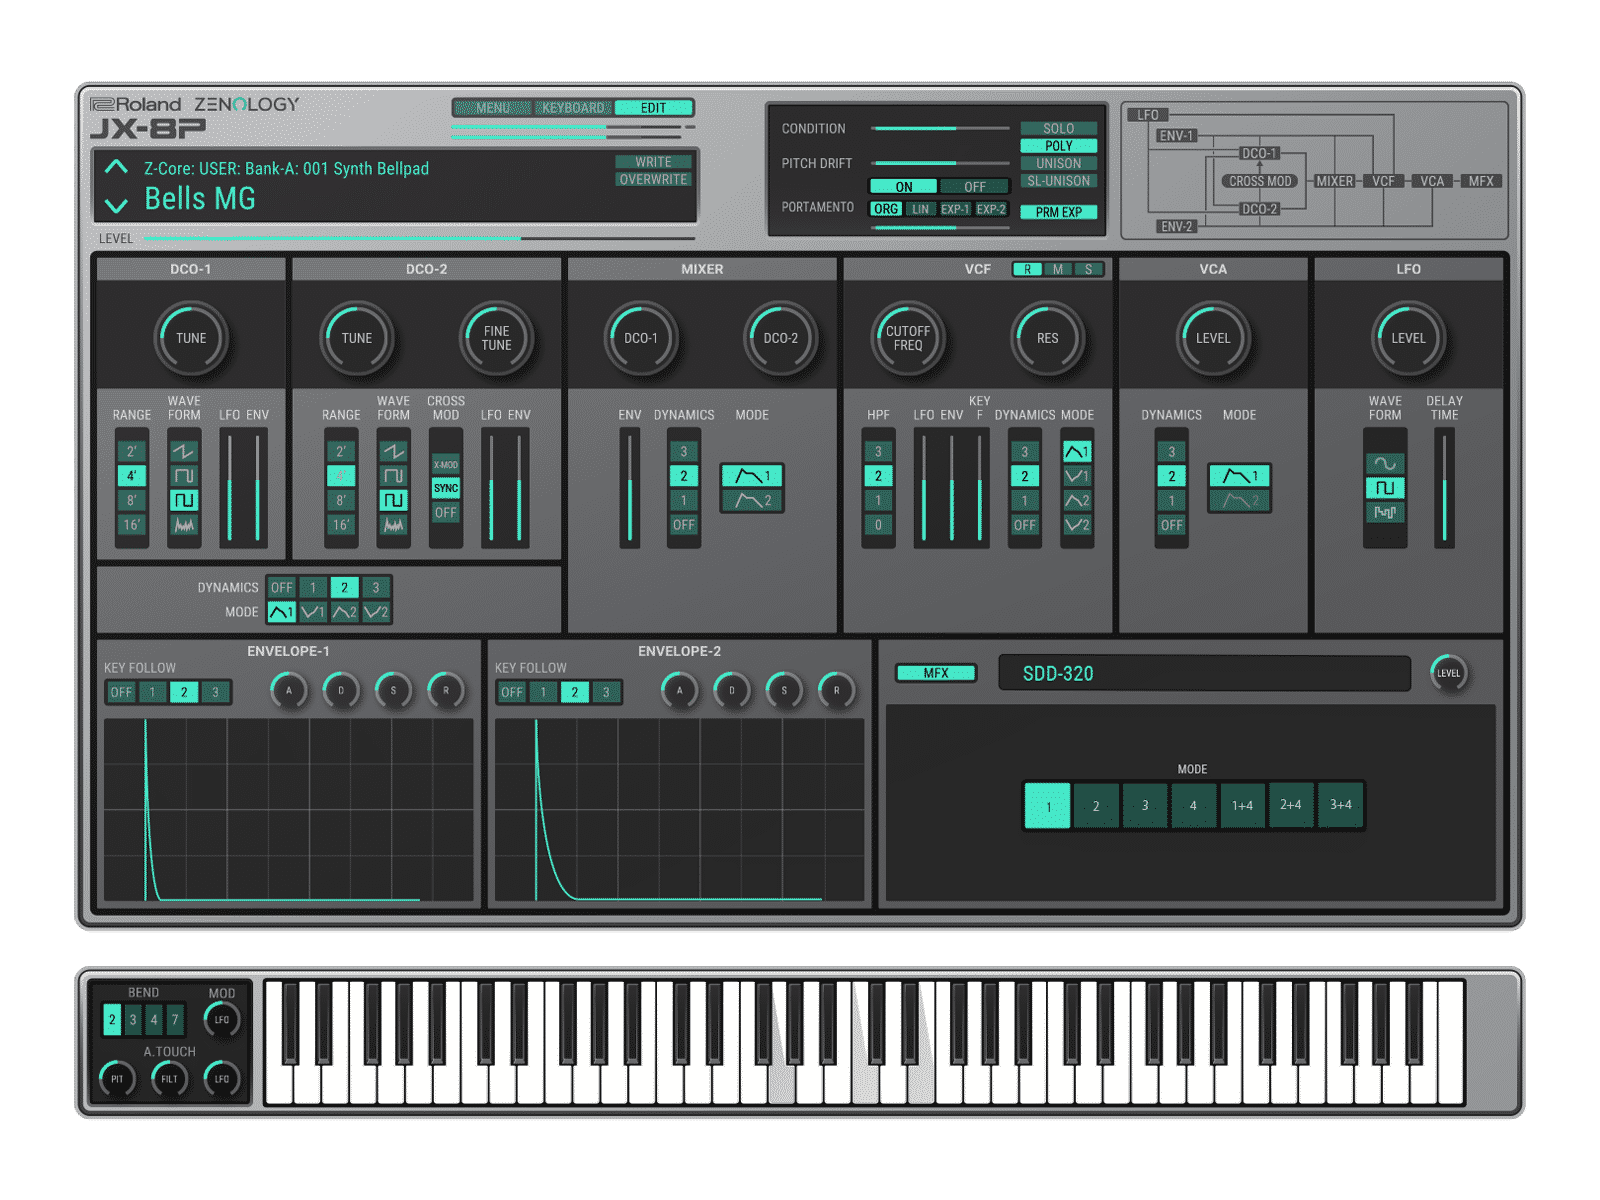Image resolution: width=1600 pixels, height=1200 pixels.
Task: Turn portamento ON
Action: pyautogui.click(x=904, y=187)
